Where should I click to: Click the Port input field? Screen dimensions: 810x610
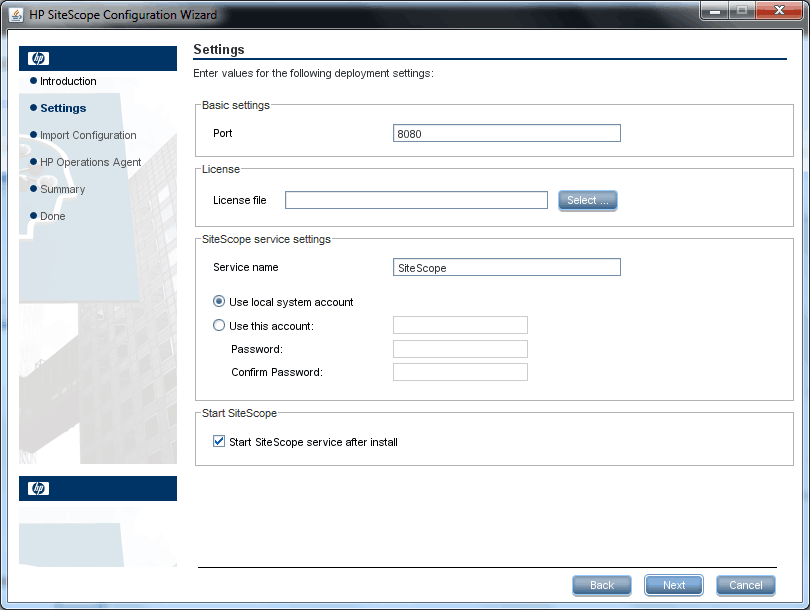pos(507,134)
